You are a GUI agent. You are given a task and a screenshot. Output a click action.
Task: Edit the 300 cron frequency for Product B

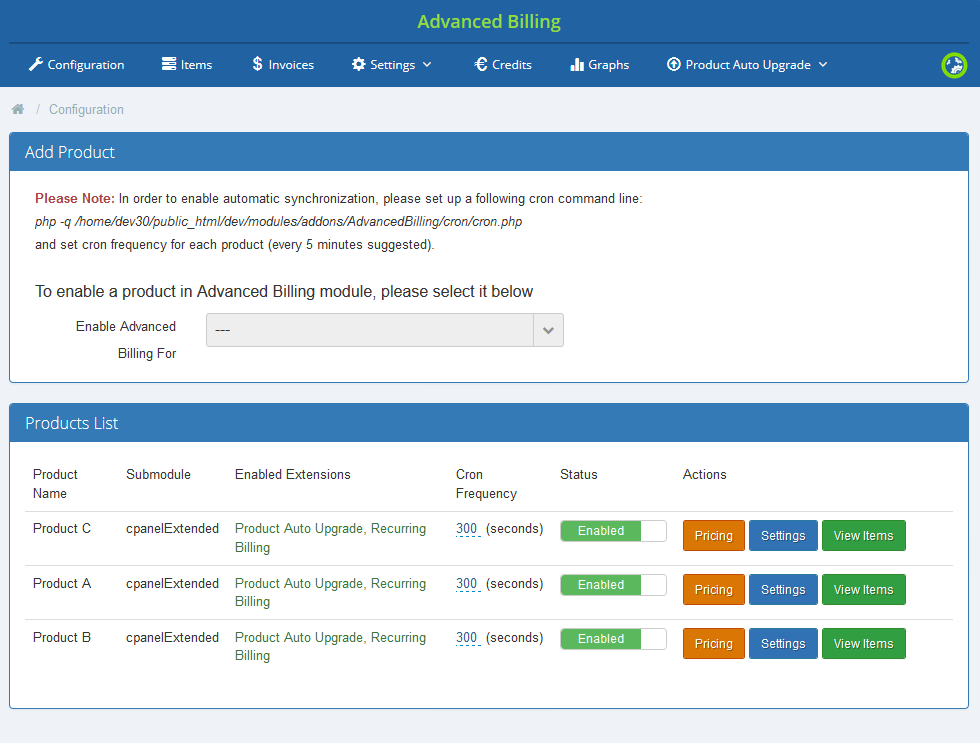click(467, 637)
